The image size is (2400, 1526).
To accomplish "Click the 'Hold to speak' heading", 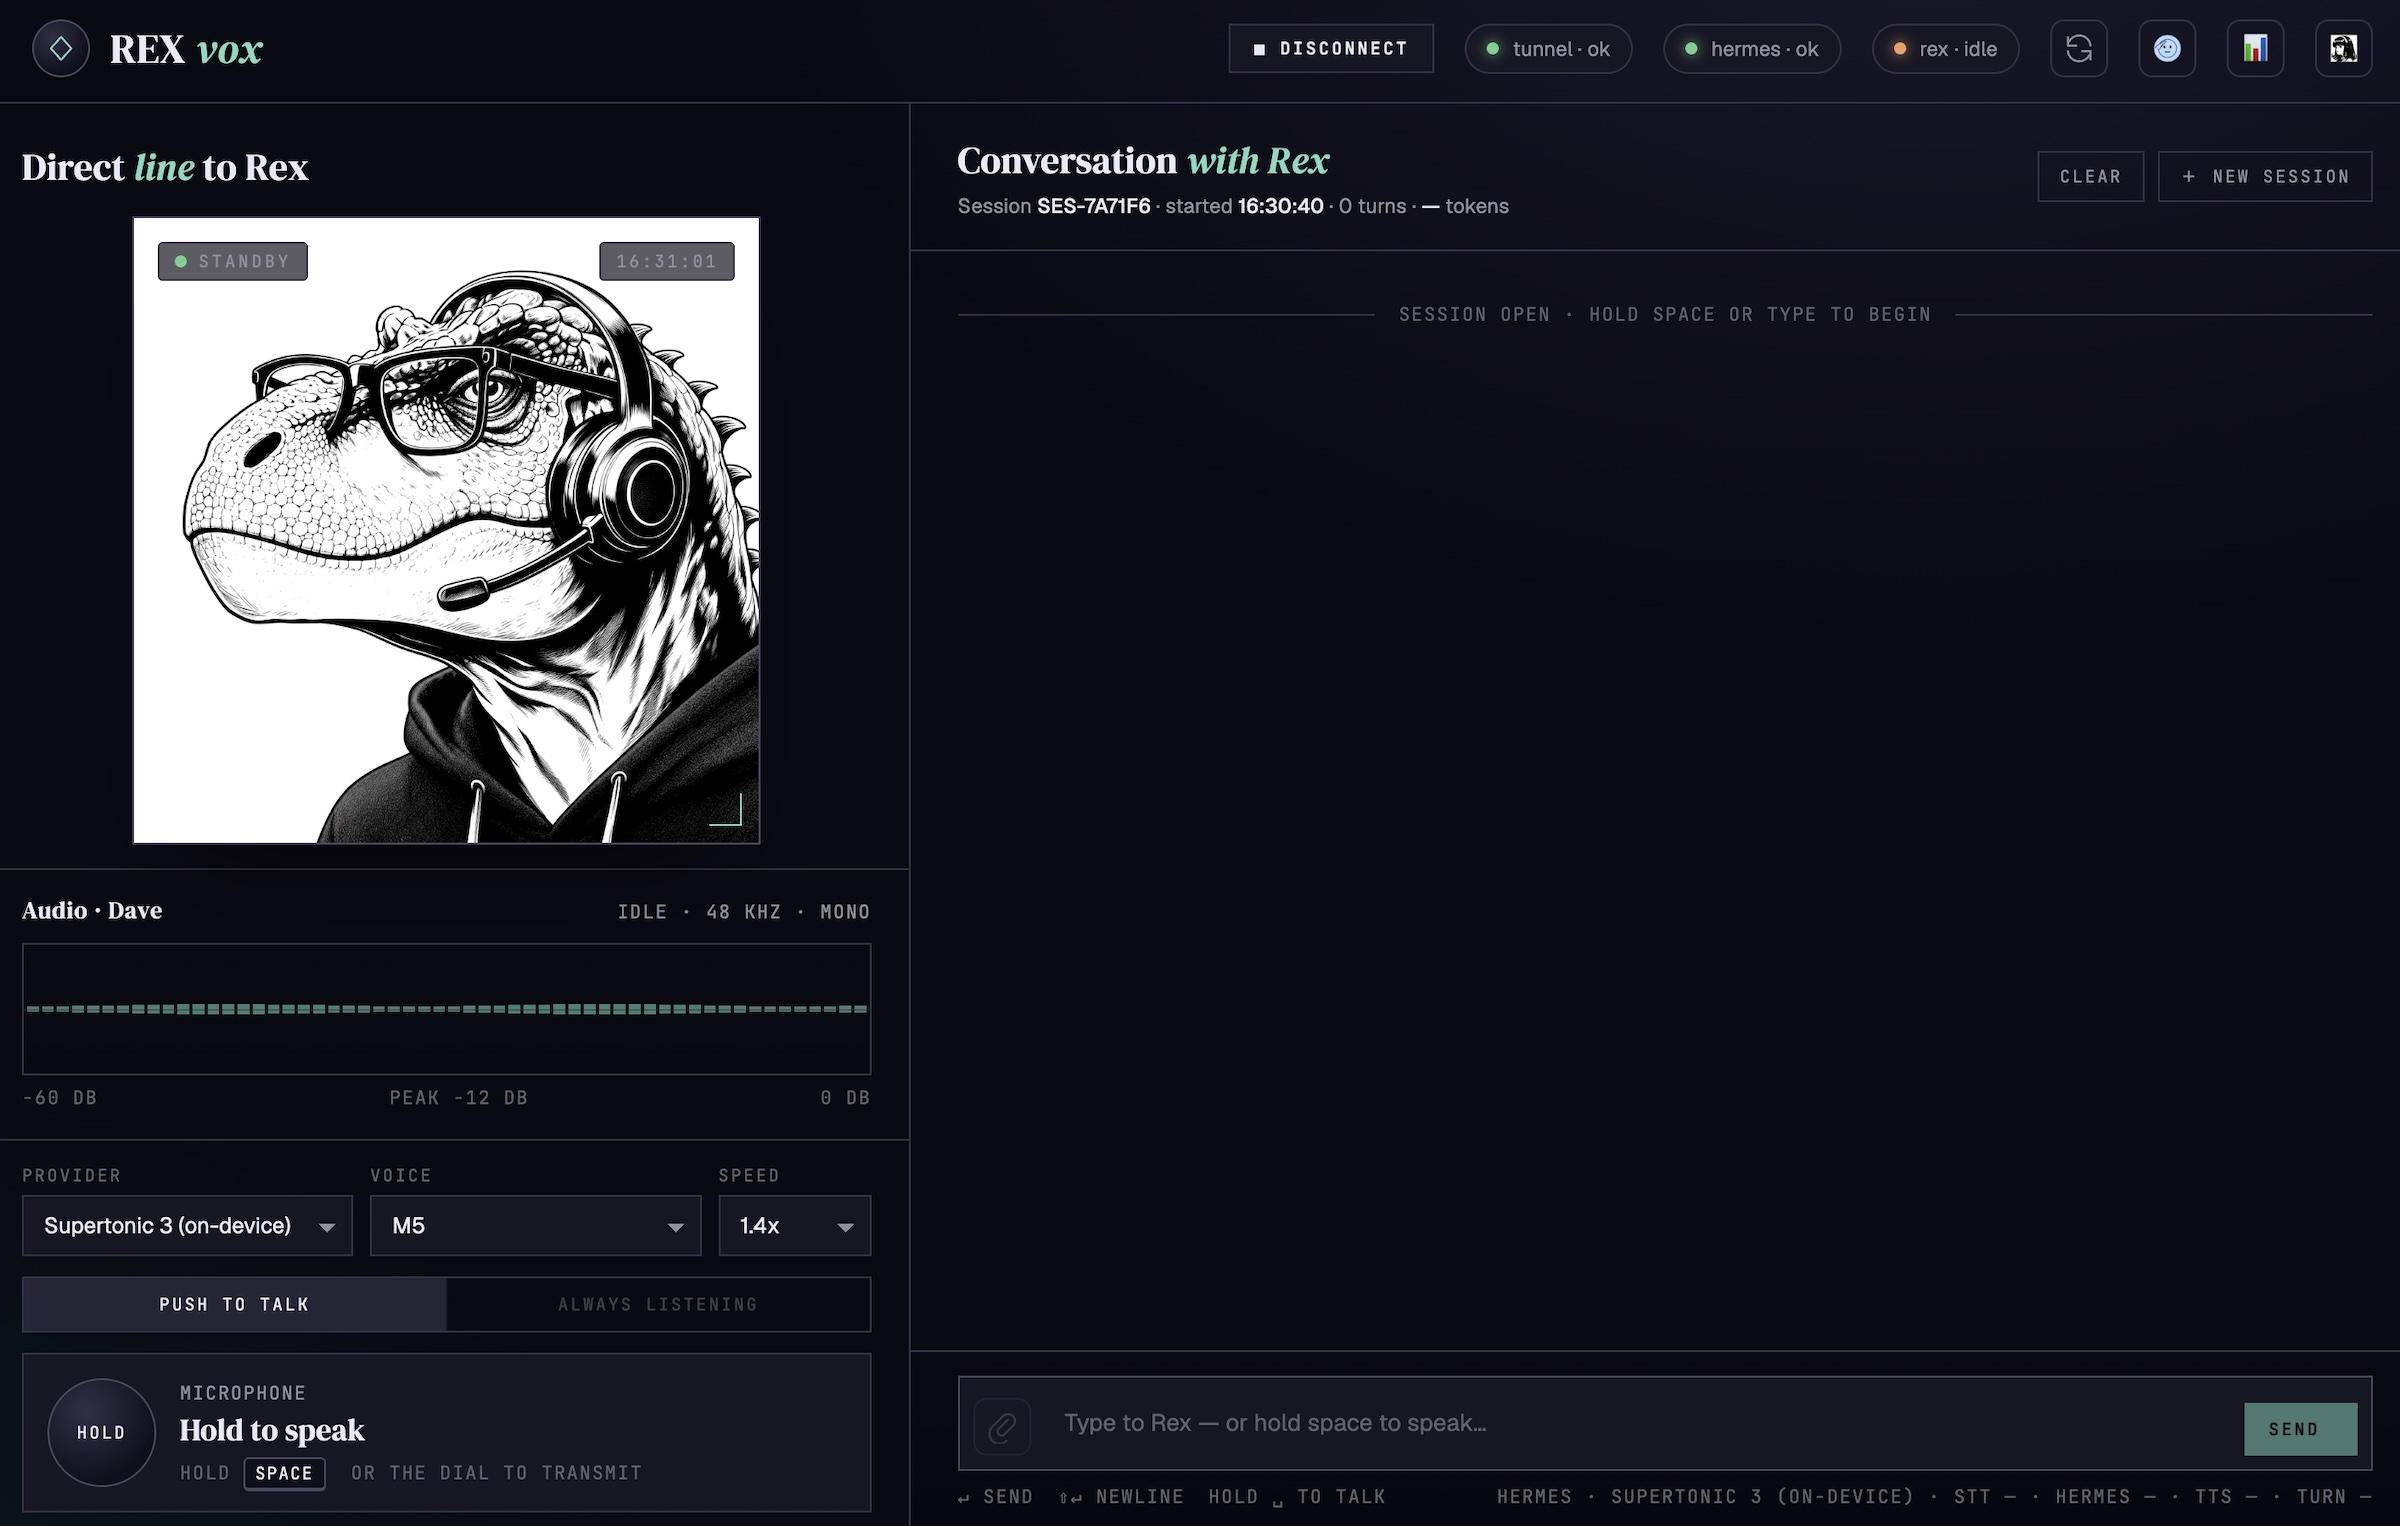I will 272,1430.
